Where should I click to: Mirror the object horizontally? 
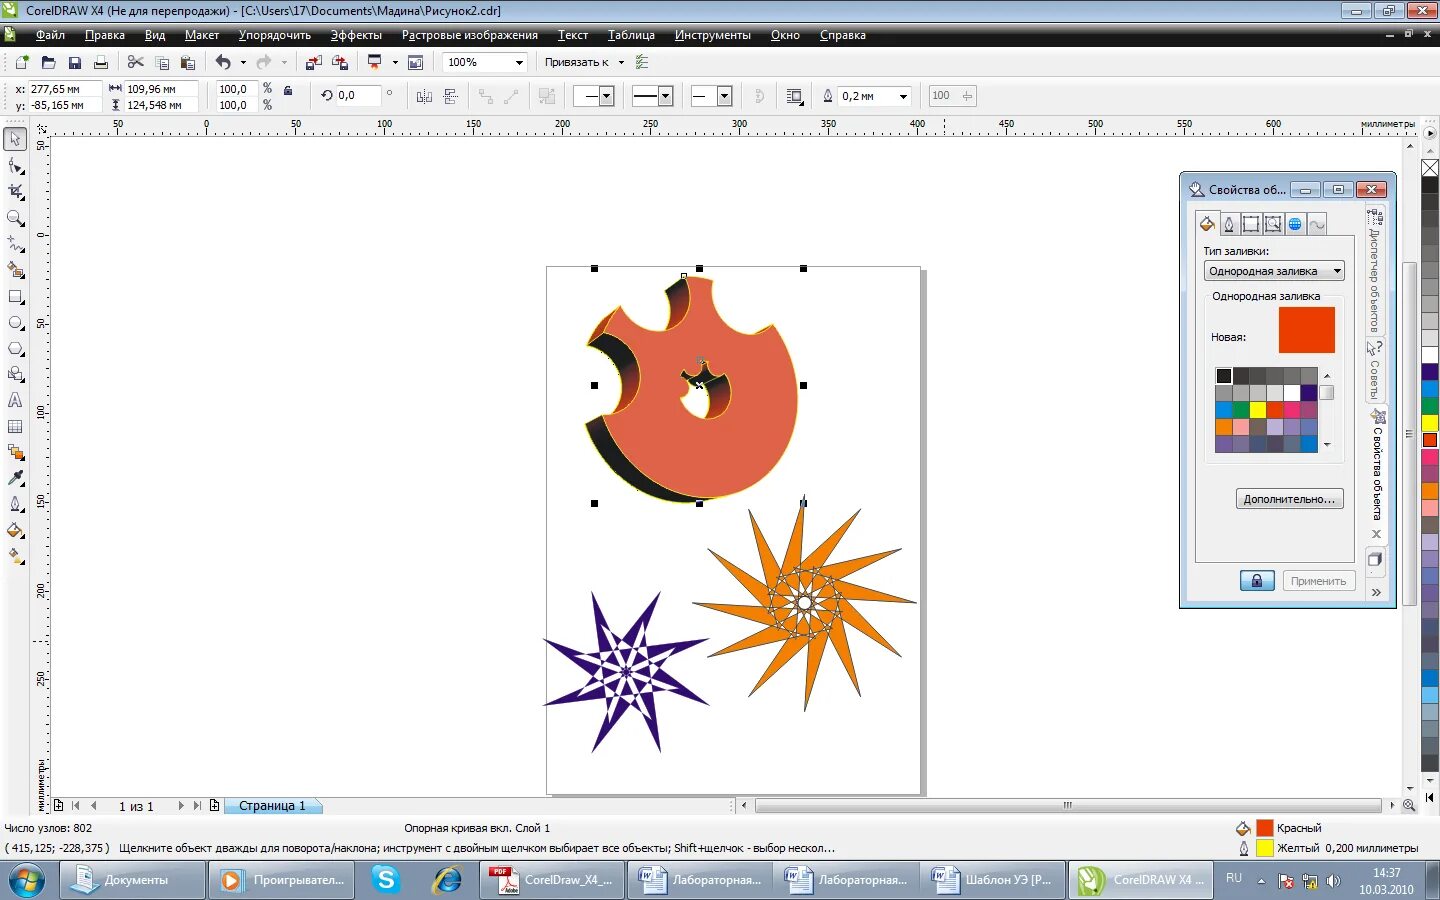[x=424, y=96]
